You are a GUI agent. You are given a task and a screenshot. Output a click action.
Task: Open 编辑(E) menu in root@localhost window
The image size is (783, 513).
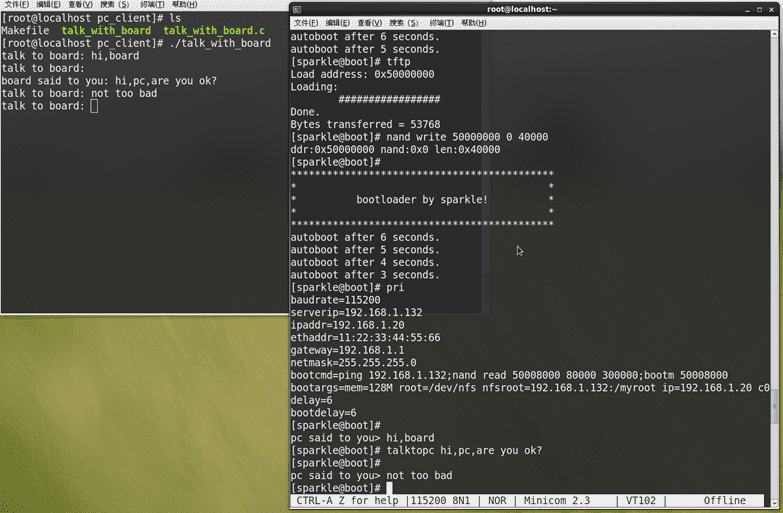pyautogui.click(x=337, y=23)
